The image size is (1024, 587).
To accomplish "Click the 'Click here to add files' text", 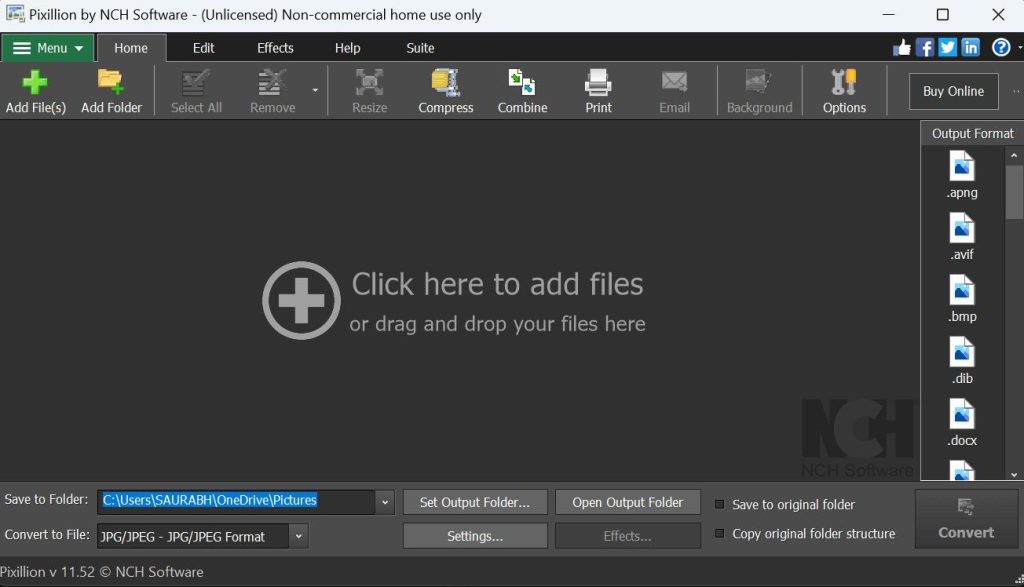I will point(497,284).
